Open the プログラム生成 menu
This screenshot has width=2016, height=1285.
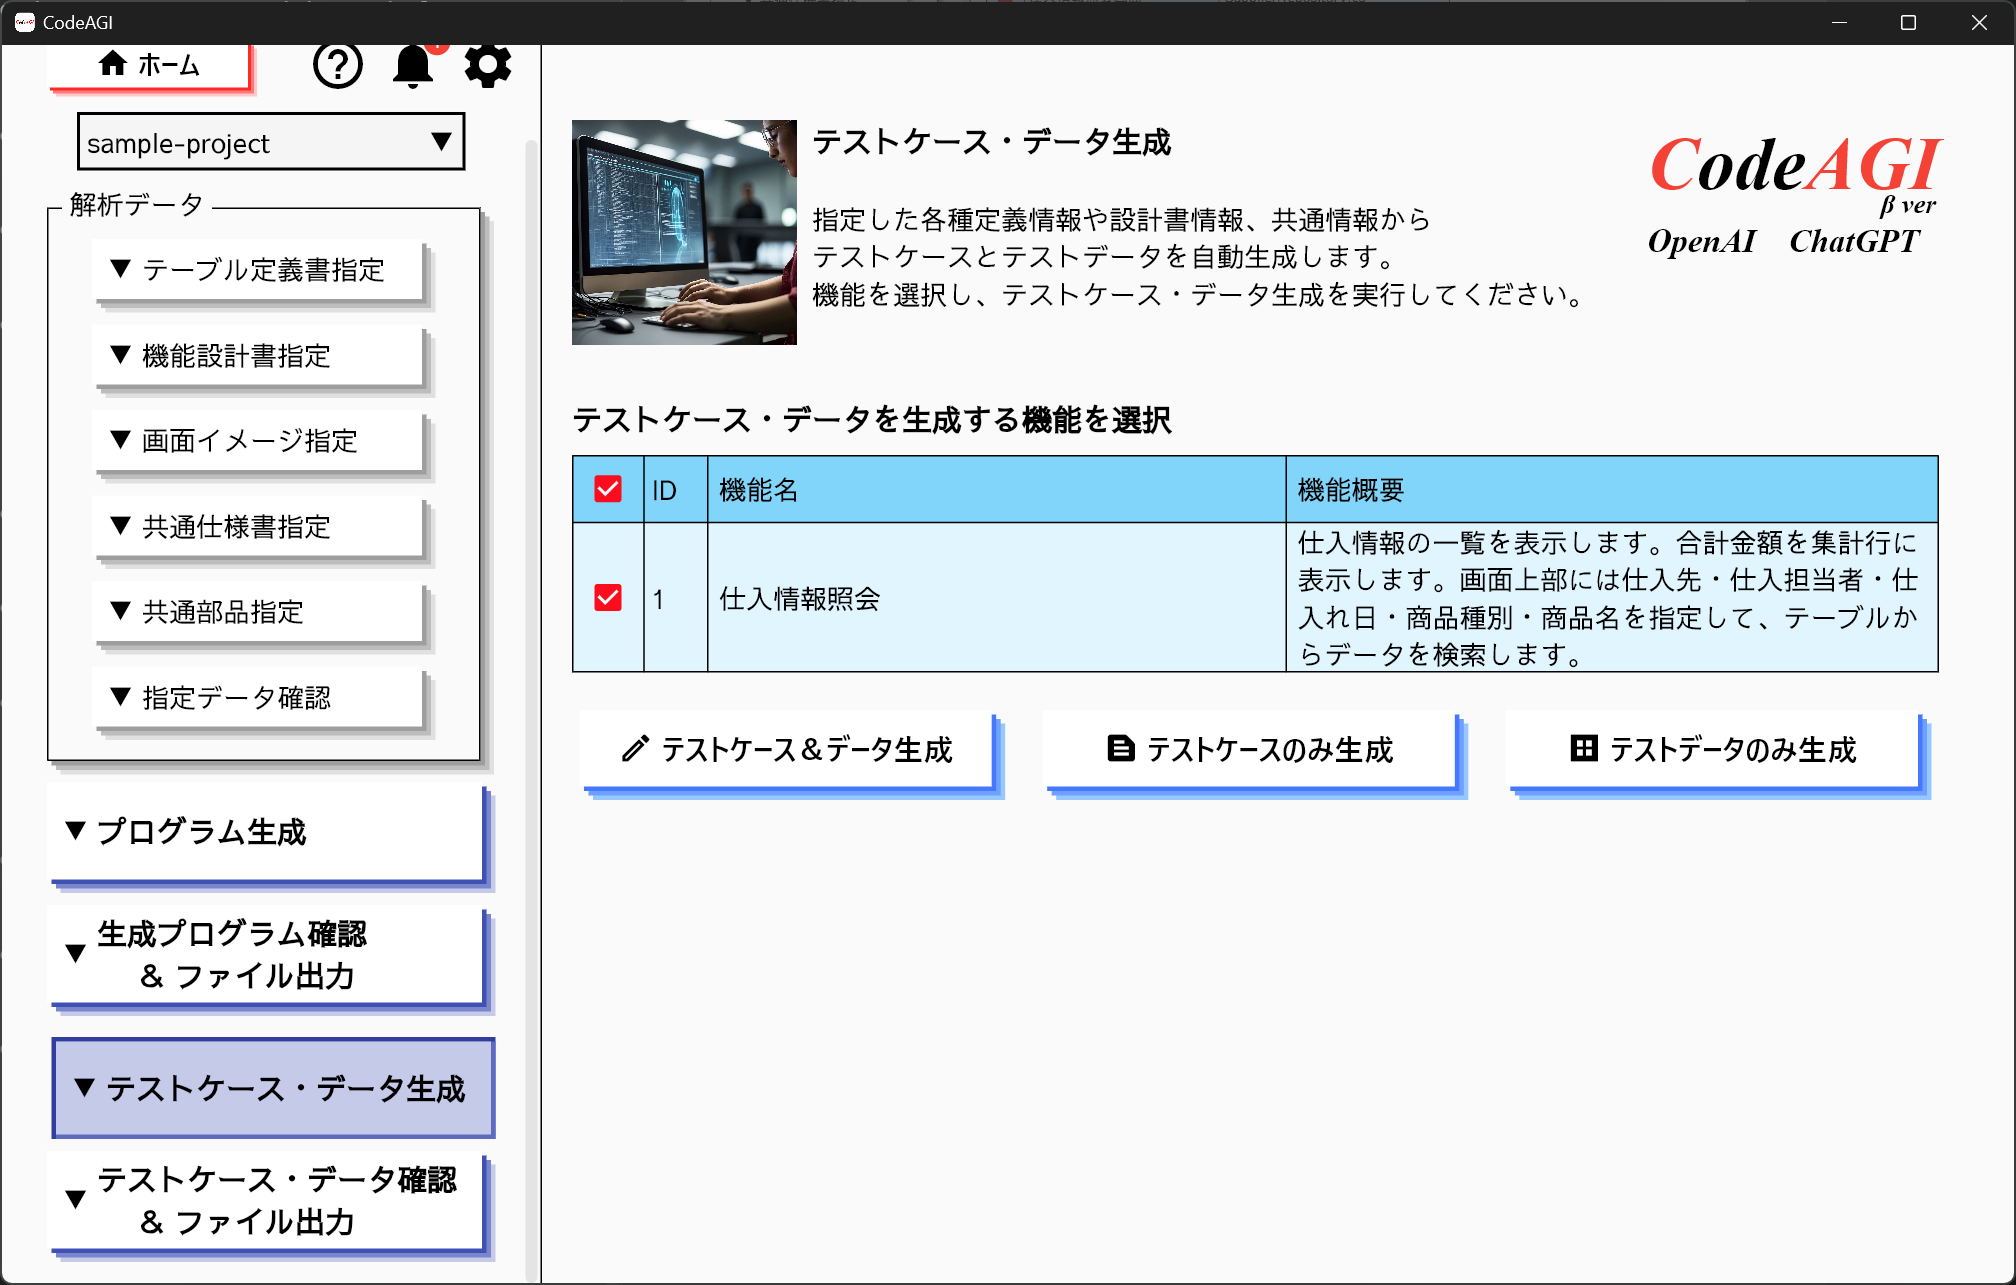266,832
